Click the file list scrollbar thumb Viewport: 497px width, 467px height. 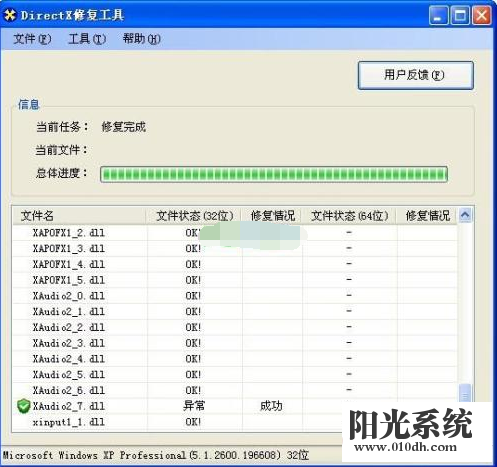coord(465,393)
